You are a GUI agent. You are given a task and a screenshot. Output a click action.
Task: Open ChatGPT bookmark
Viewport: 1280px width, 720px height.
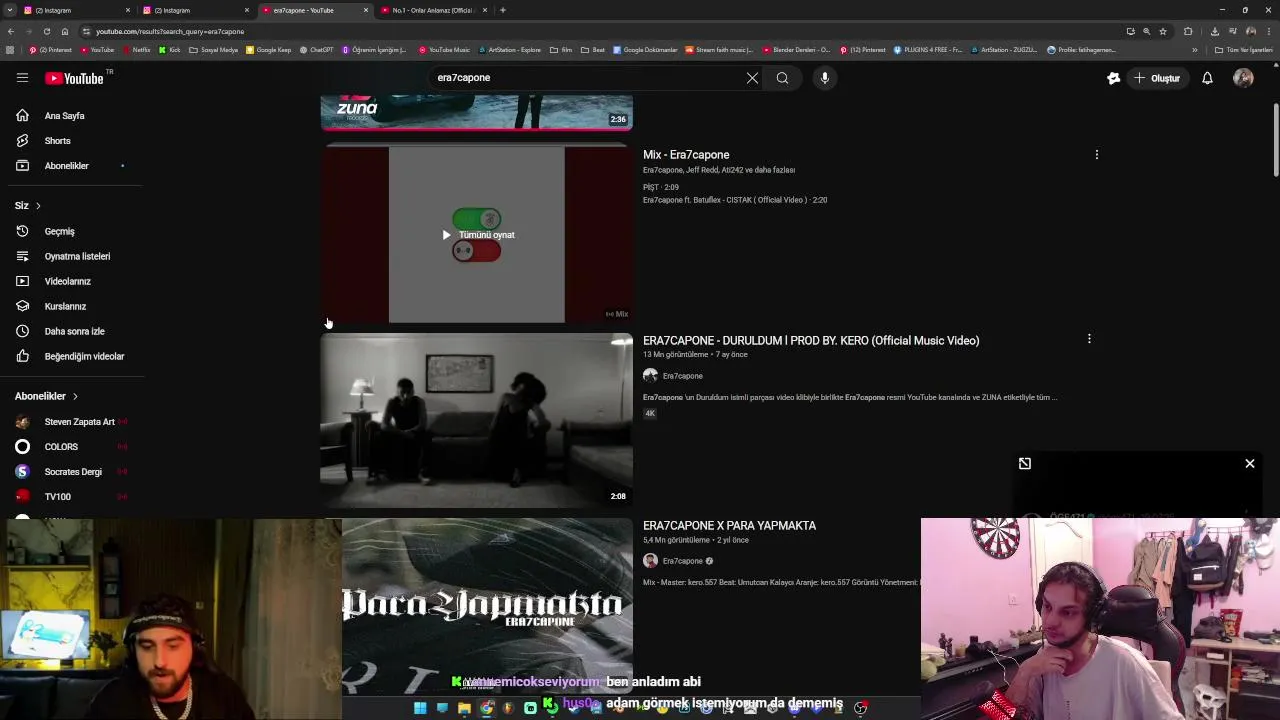point(317,50)
